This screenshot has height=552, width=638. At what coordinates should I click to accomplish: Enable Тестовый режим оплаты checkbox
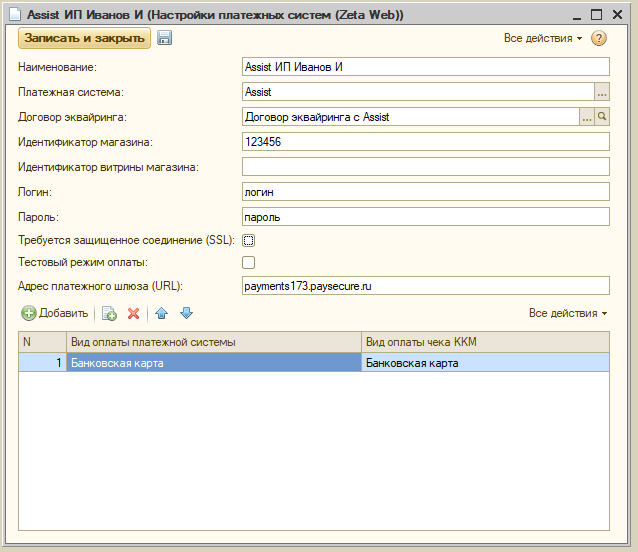pyautogui.click(x=249, y=262)
